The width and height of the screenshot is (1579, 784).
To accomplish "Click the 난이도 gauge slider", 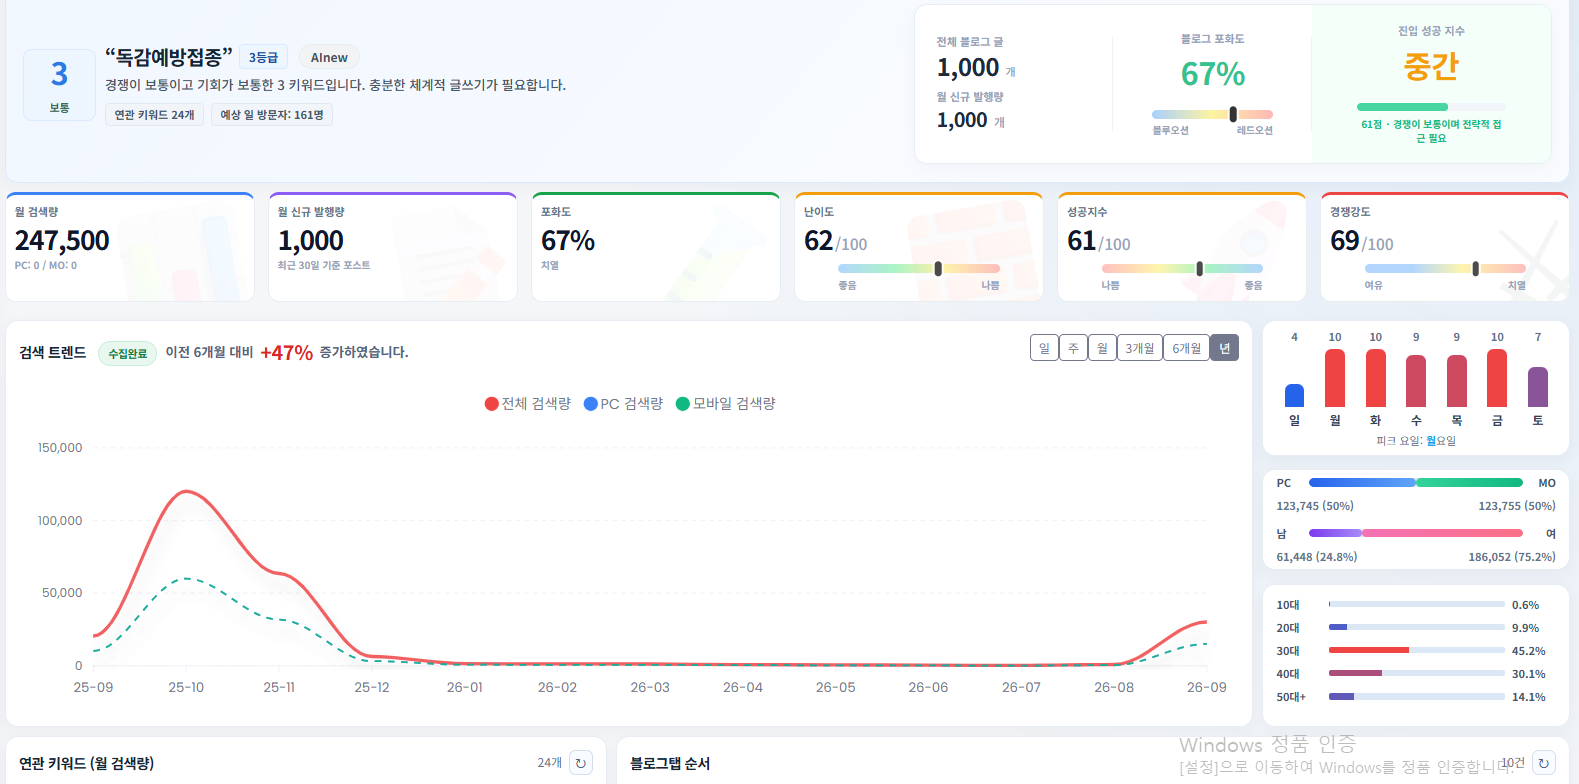I will click(919, 268).
